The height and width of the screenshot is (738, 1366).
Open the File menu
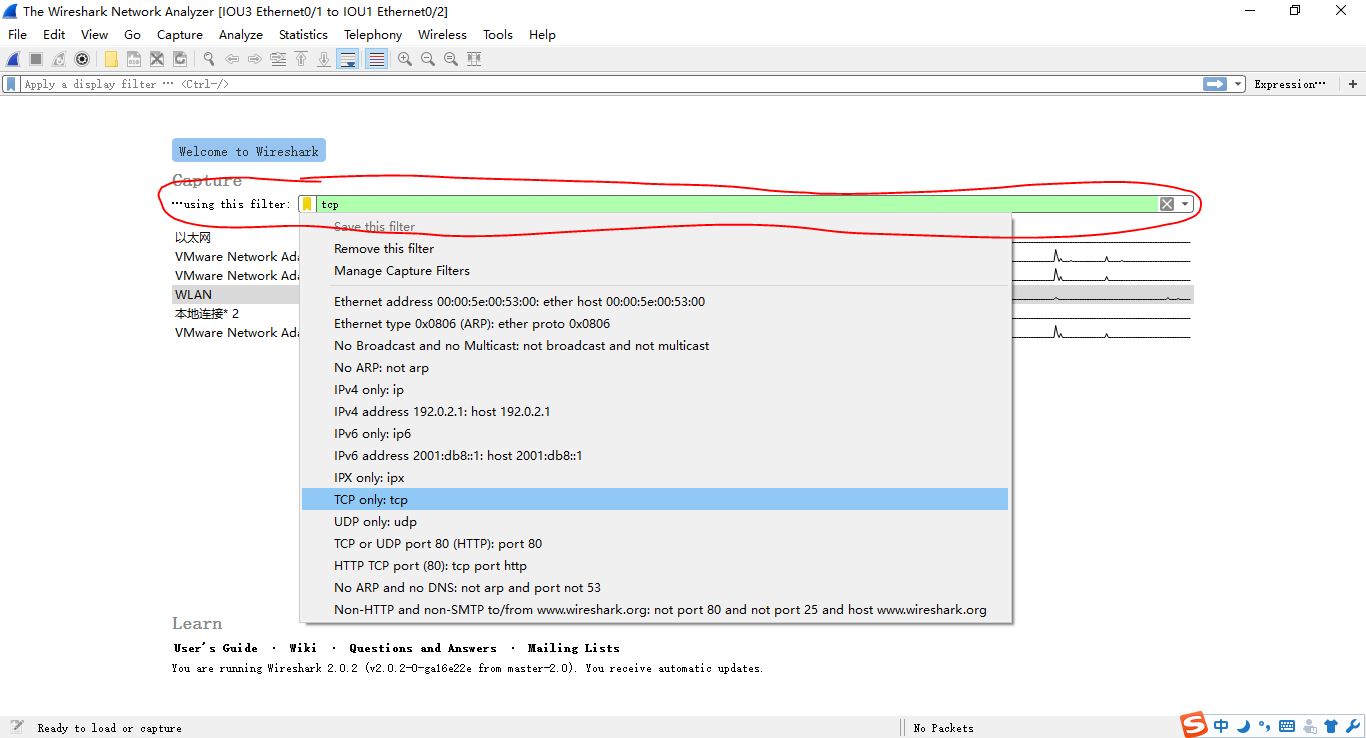17,34
